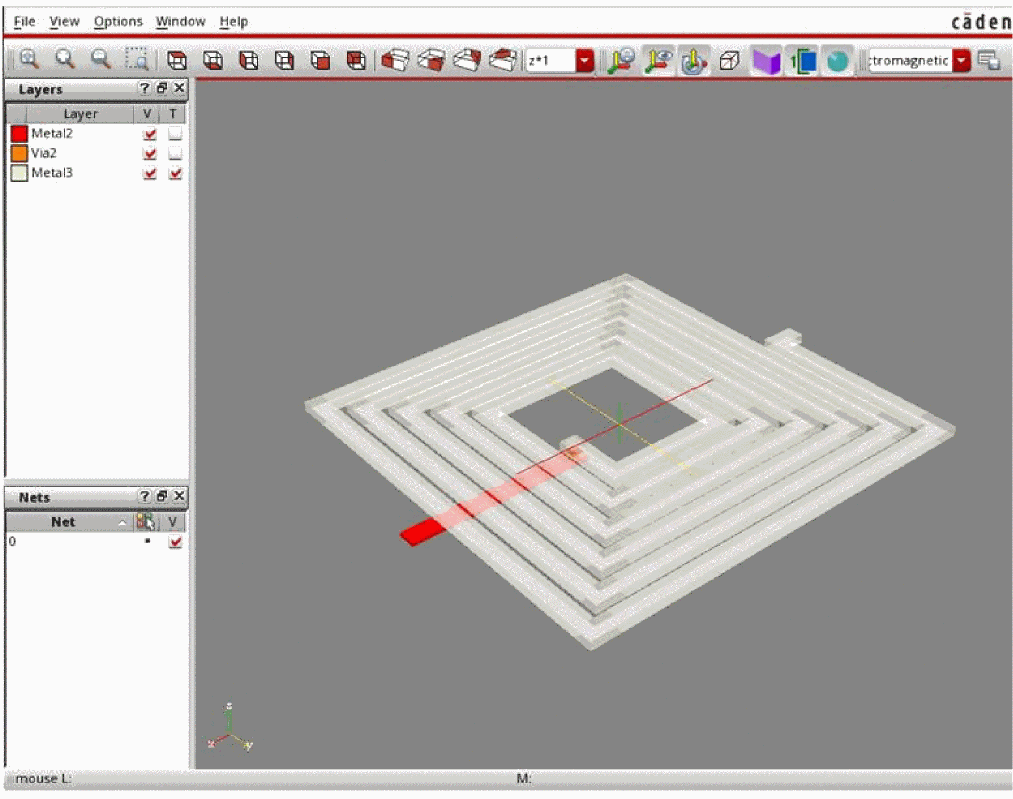This screenshot has height=799, width=1013.
Task: Select the zoom to area tool
Action: click(137, 60)
